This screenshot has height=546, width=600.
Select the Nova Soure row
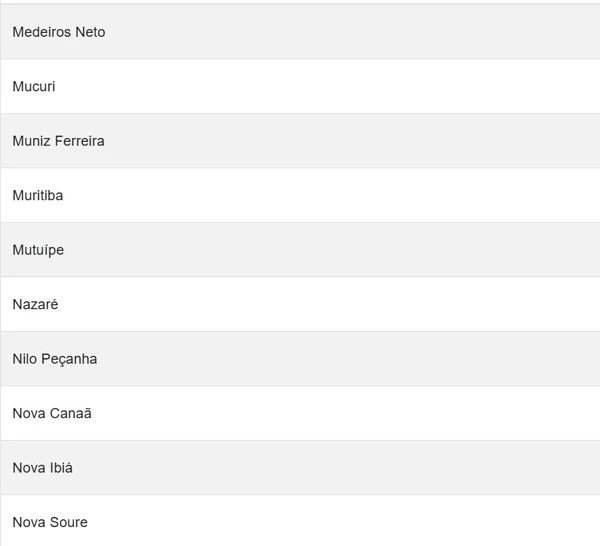300,522
